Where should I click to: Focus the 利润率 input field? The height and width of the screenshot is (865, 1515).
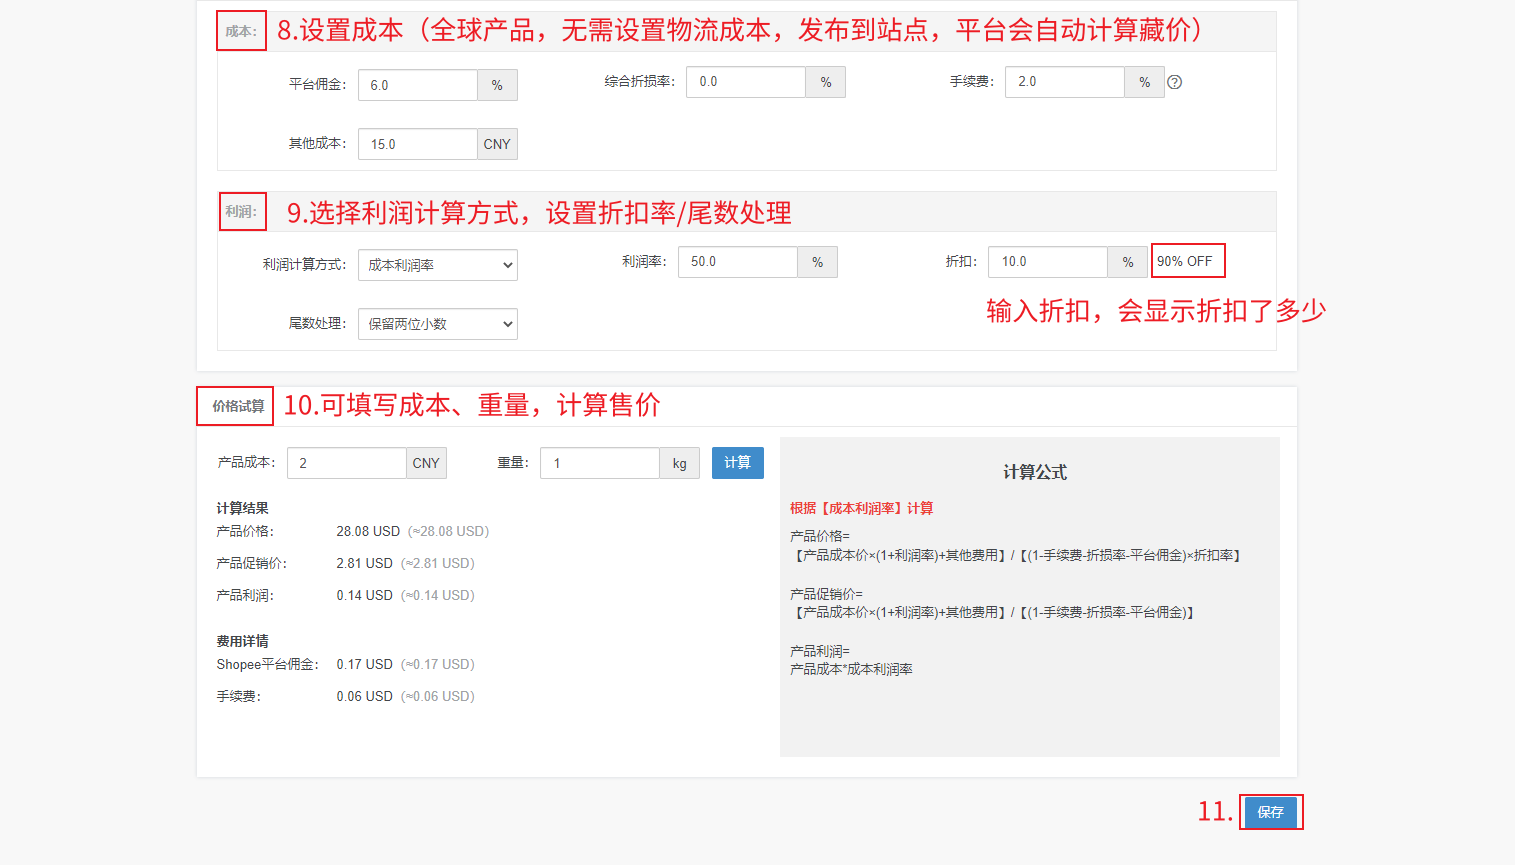[738, 262]
